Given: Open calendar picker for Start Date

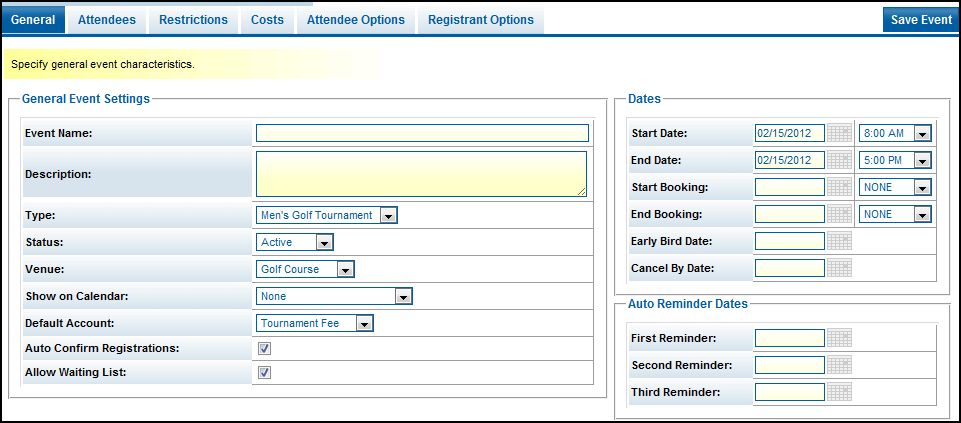Looking at the screenshot, I should (x=840, y=133).
